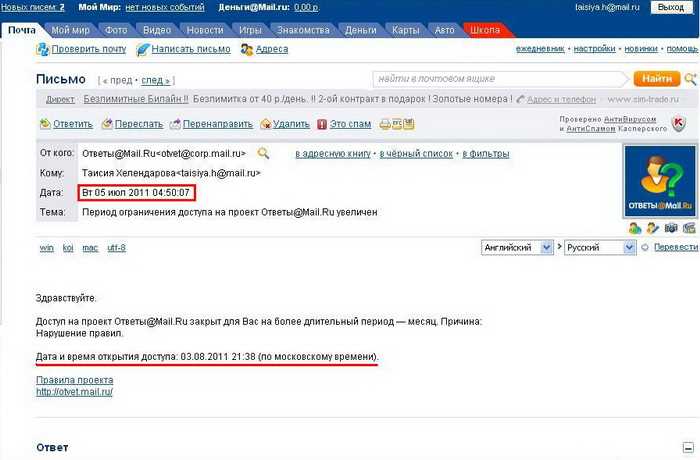
Task: Open the Русский target language dropdown
Action: (x=600, y=247)
